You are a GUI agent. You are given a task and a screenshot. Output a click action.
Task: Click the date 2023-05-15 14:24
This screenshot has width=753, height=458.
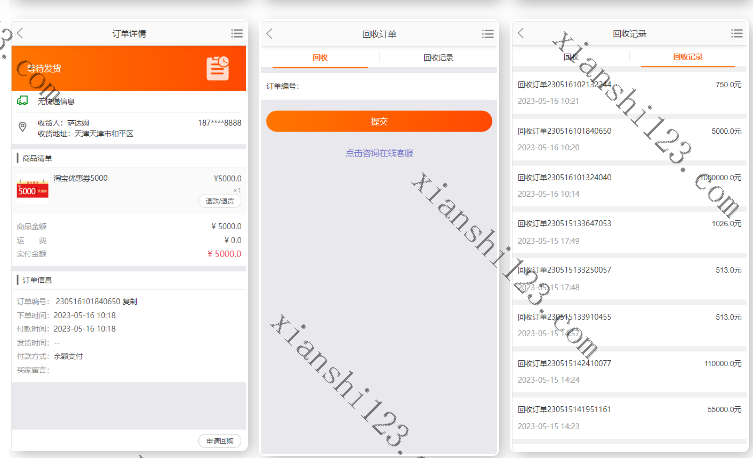coord(548,380)
